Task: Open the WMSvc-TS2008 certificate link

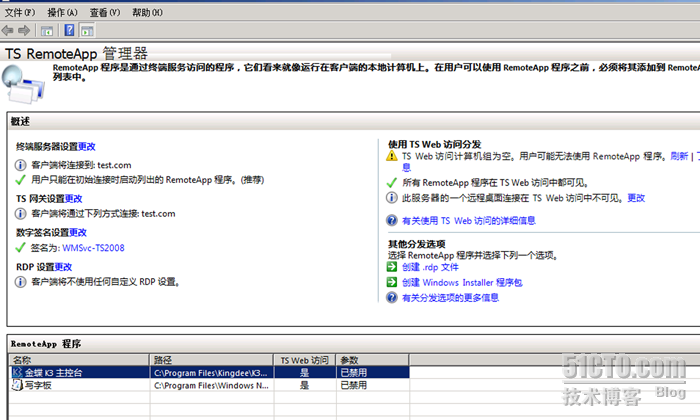Action: click(x=93, y=248)
